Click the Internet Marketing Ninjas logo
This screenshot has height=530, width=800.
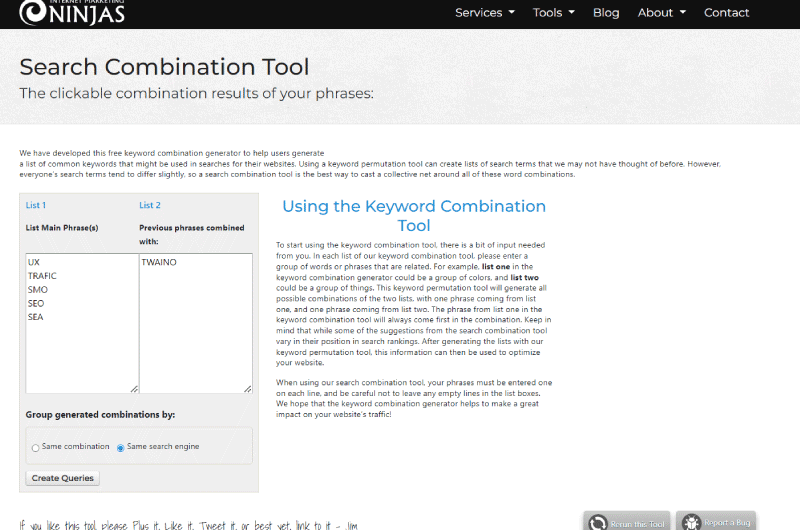click(72, 12)
